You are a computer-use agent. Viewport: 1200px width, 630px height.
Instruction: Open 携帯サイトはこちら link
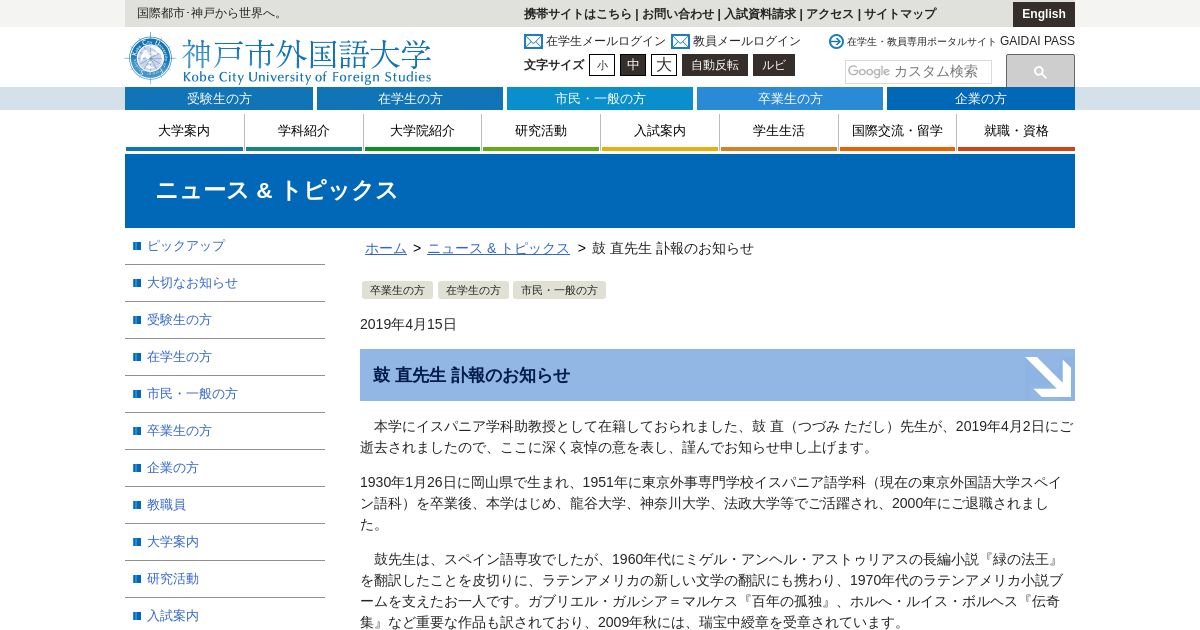coord(578,14)
